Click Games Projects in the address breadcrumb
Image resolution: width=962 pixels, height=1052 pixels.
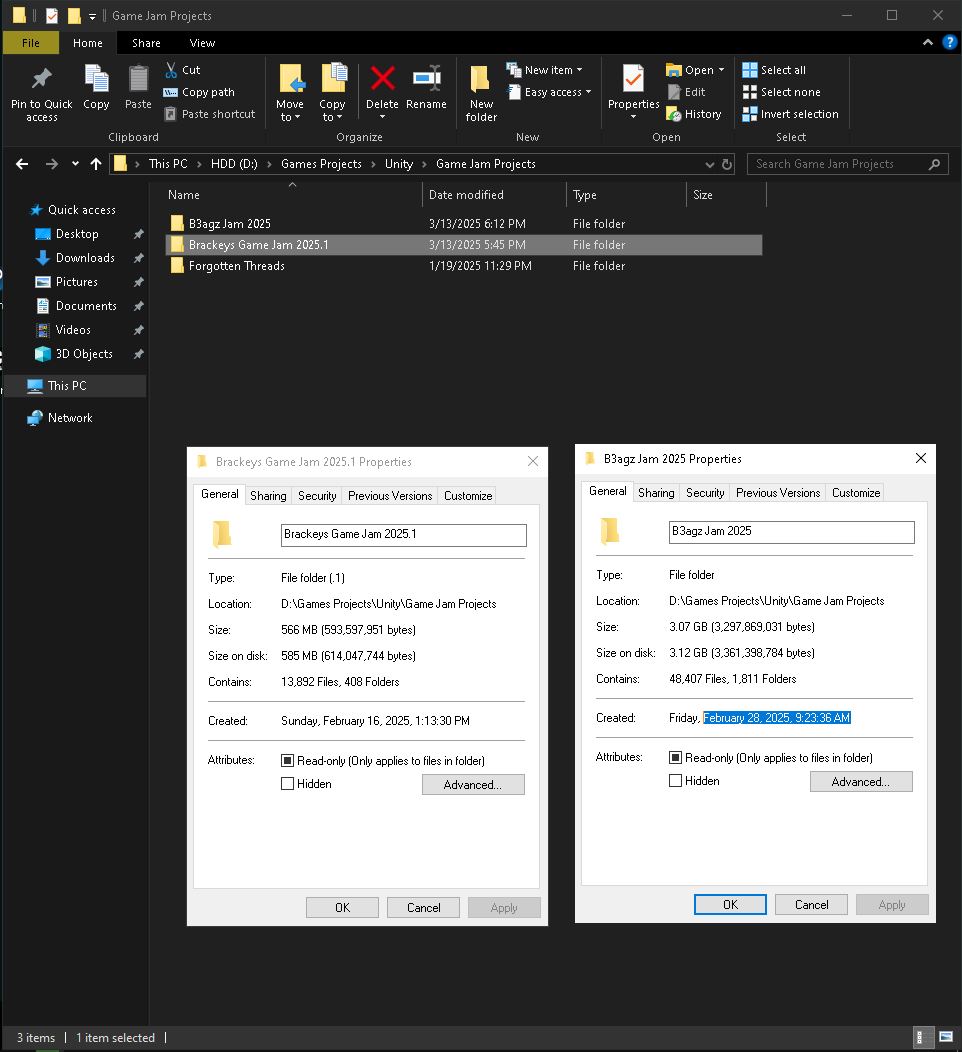coord(321,164)
